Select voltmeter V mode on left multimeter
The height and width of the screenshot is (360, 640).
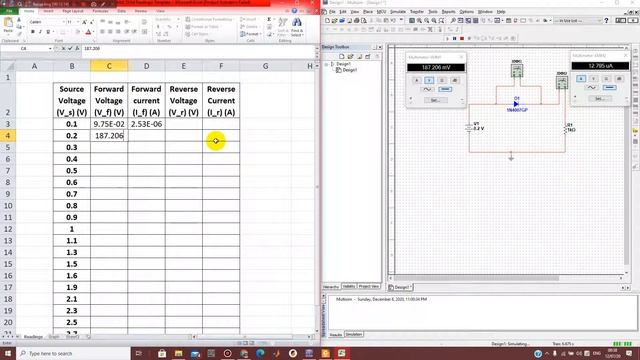tap(429, 80)
